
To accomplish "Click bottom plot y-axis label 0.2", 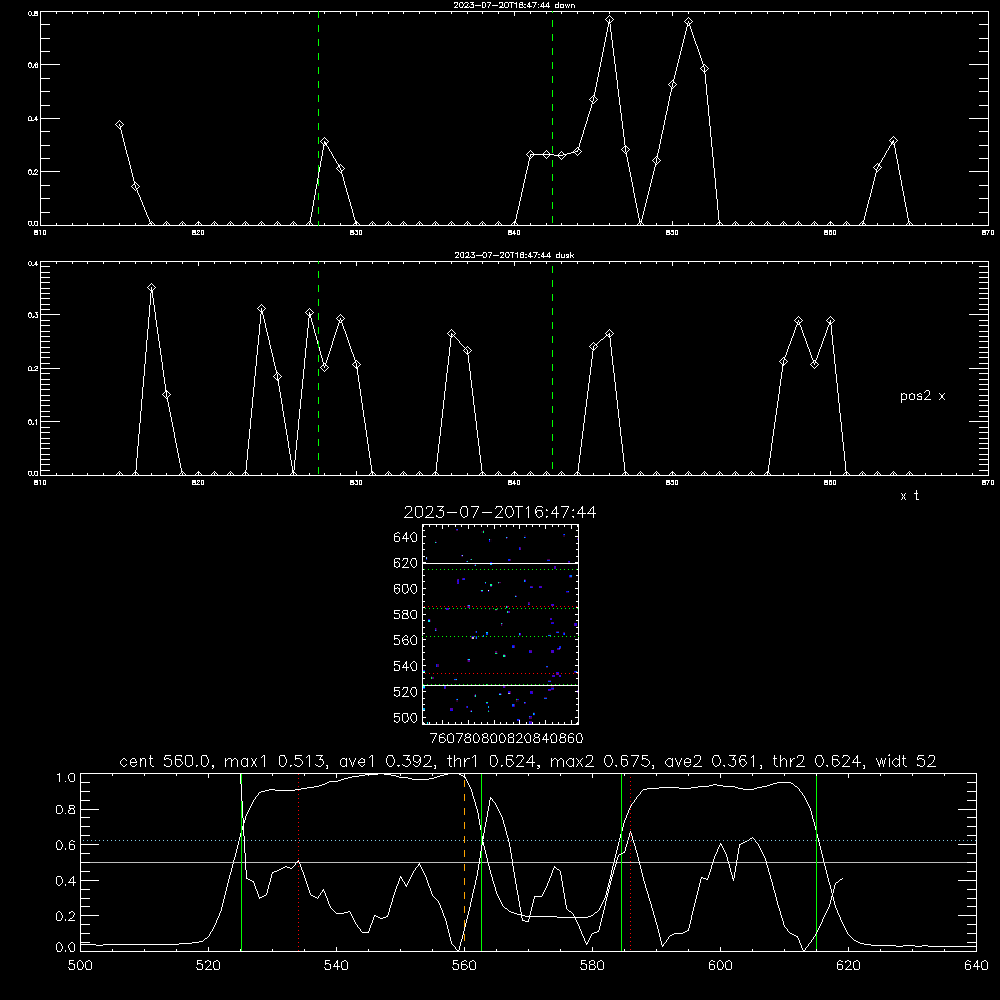I will coord(66,916).
